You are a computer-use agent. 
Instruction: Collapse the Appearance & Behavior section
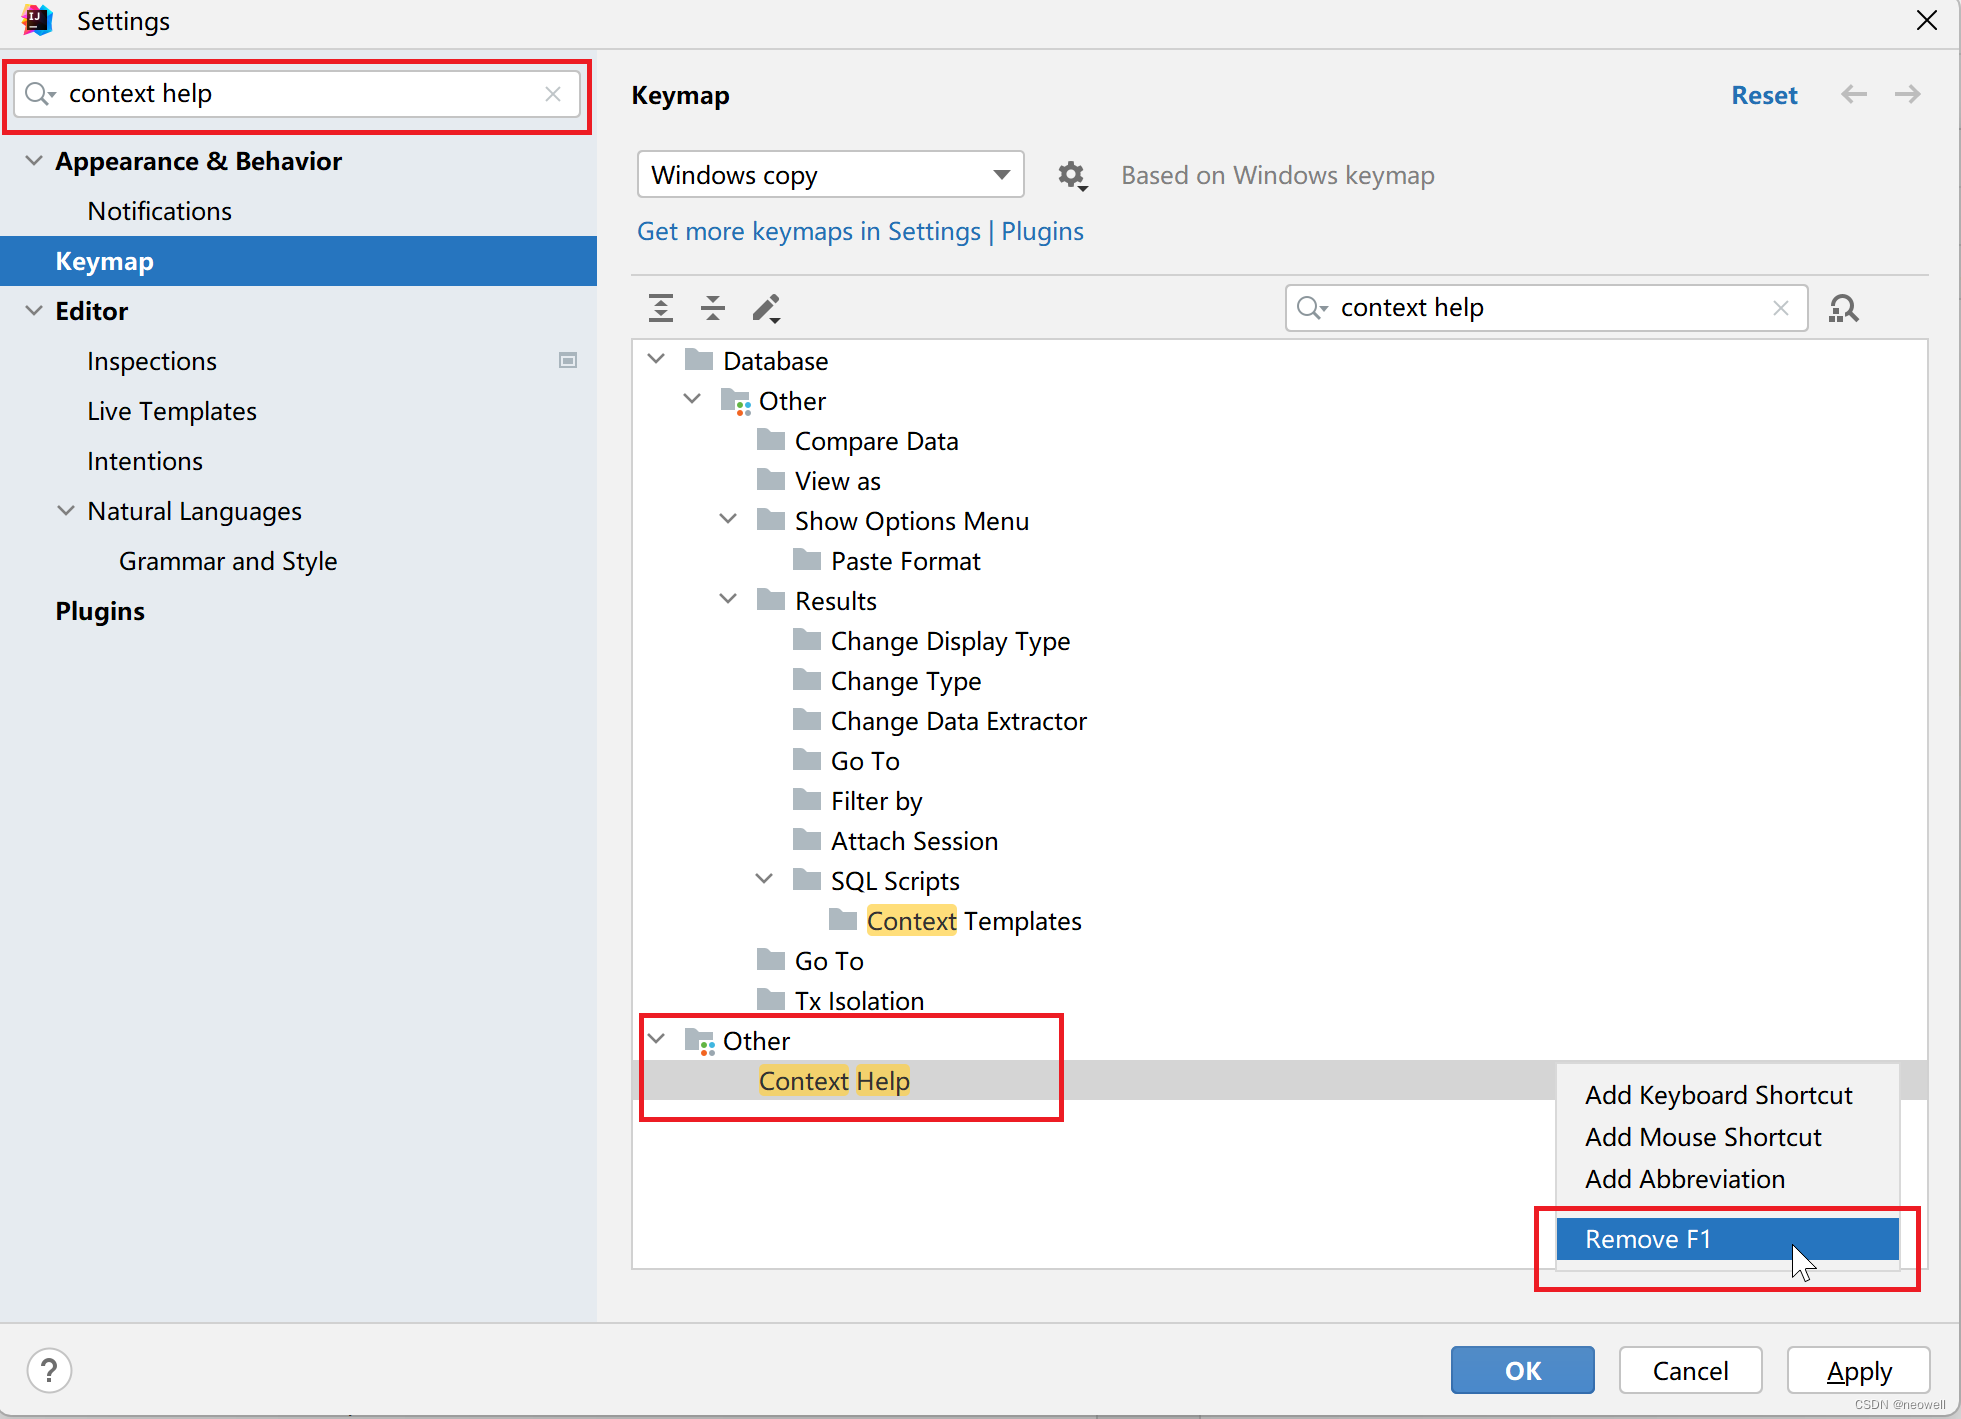click(x=34, y=161)
